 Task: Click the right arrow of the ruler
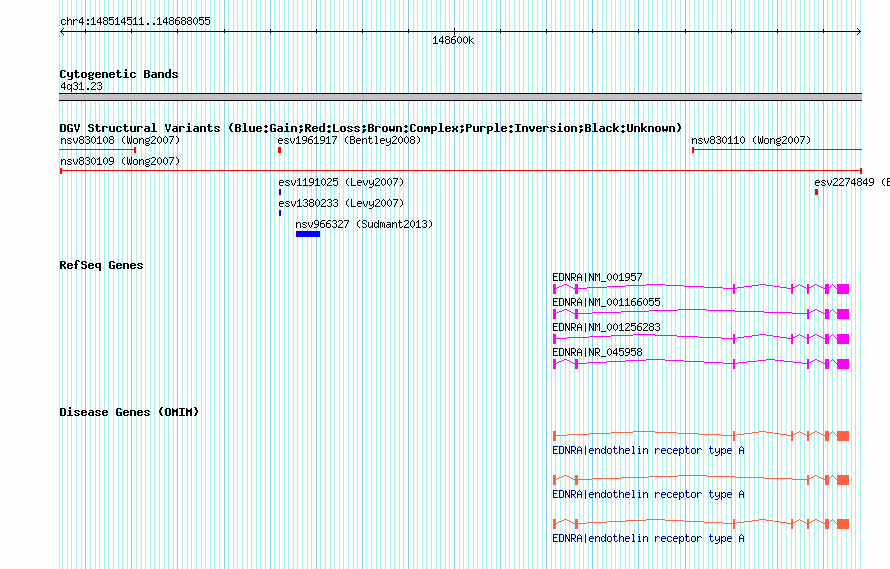(x=859, y=32)
